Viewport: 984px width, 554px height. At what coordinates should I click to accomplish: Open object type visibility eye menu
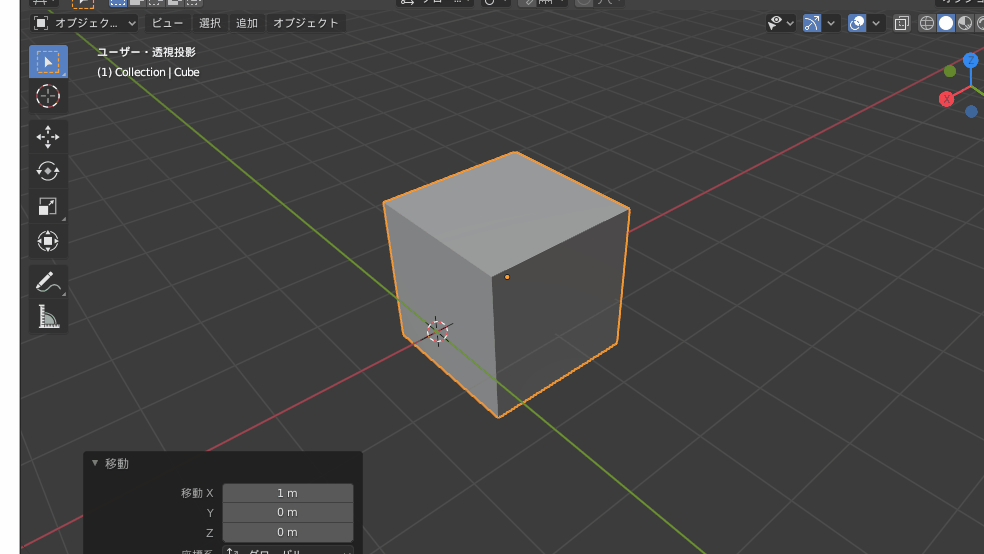(x=781, y=23)
